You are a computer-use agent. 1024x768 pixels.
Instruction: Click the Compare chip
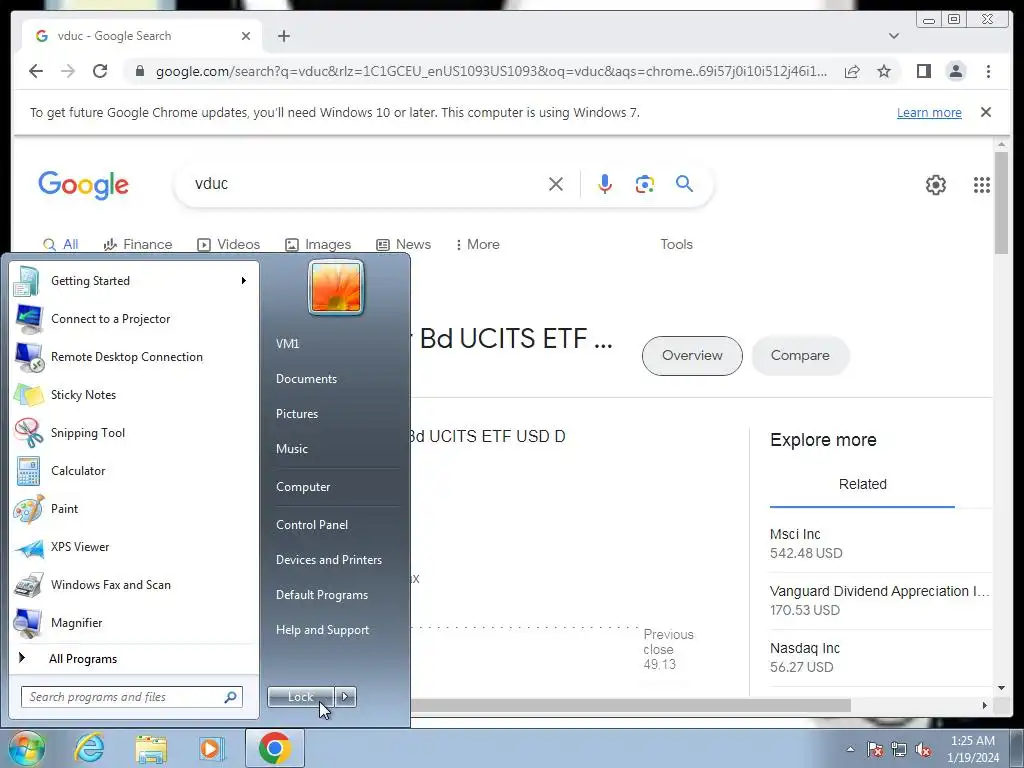click(800, 356)
